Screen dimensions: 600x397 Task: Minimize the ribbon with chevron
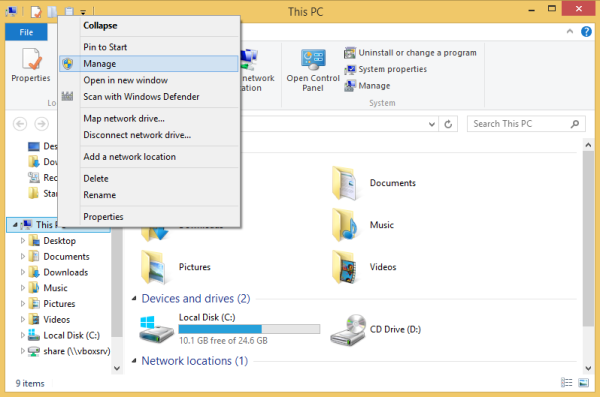(569, 31)
